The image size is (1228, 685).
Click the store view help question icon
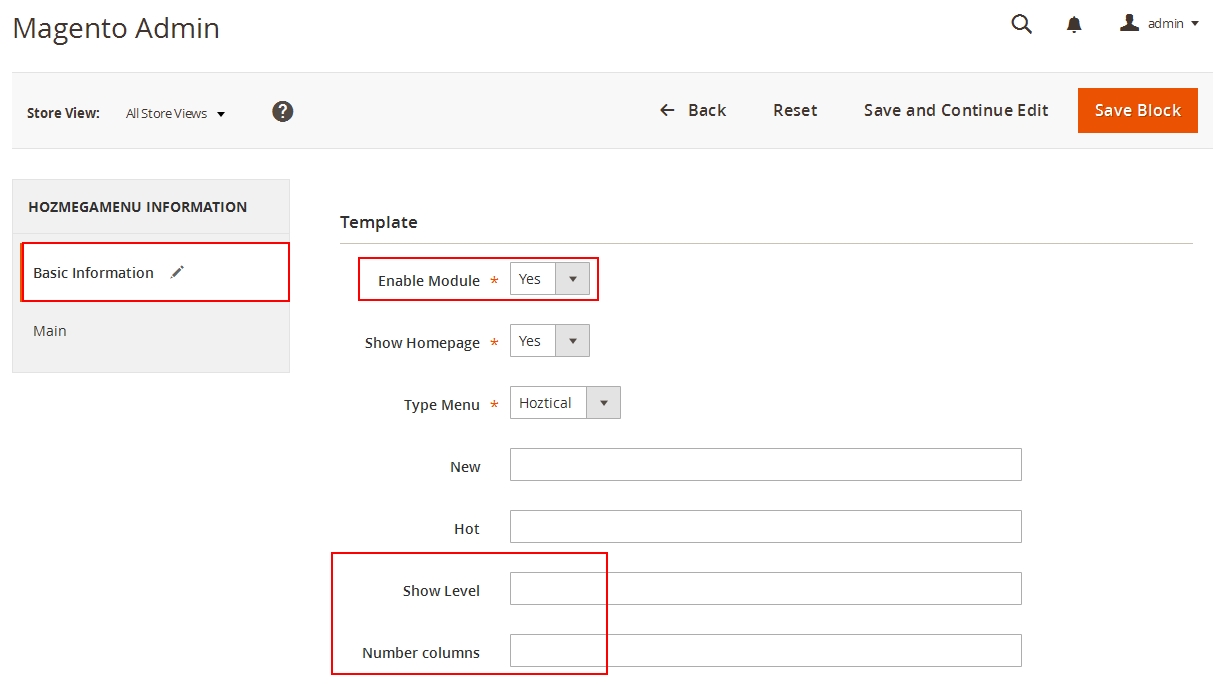283,112
